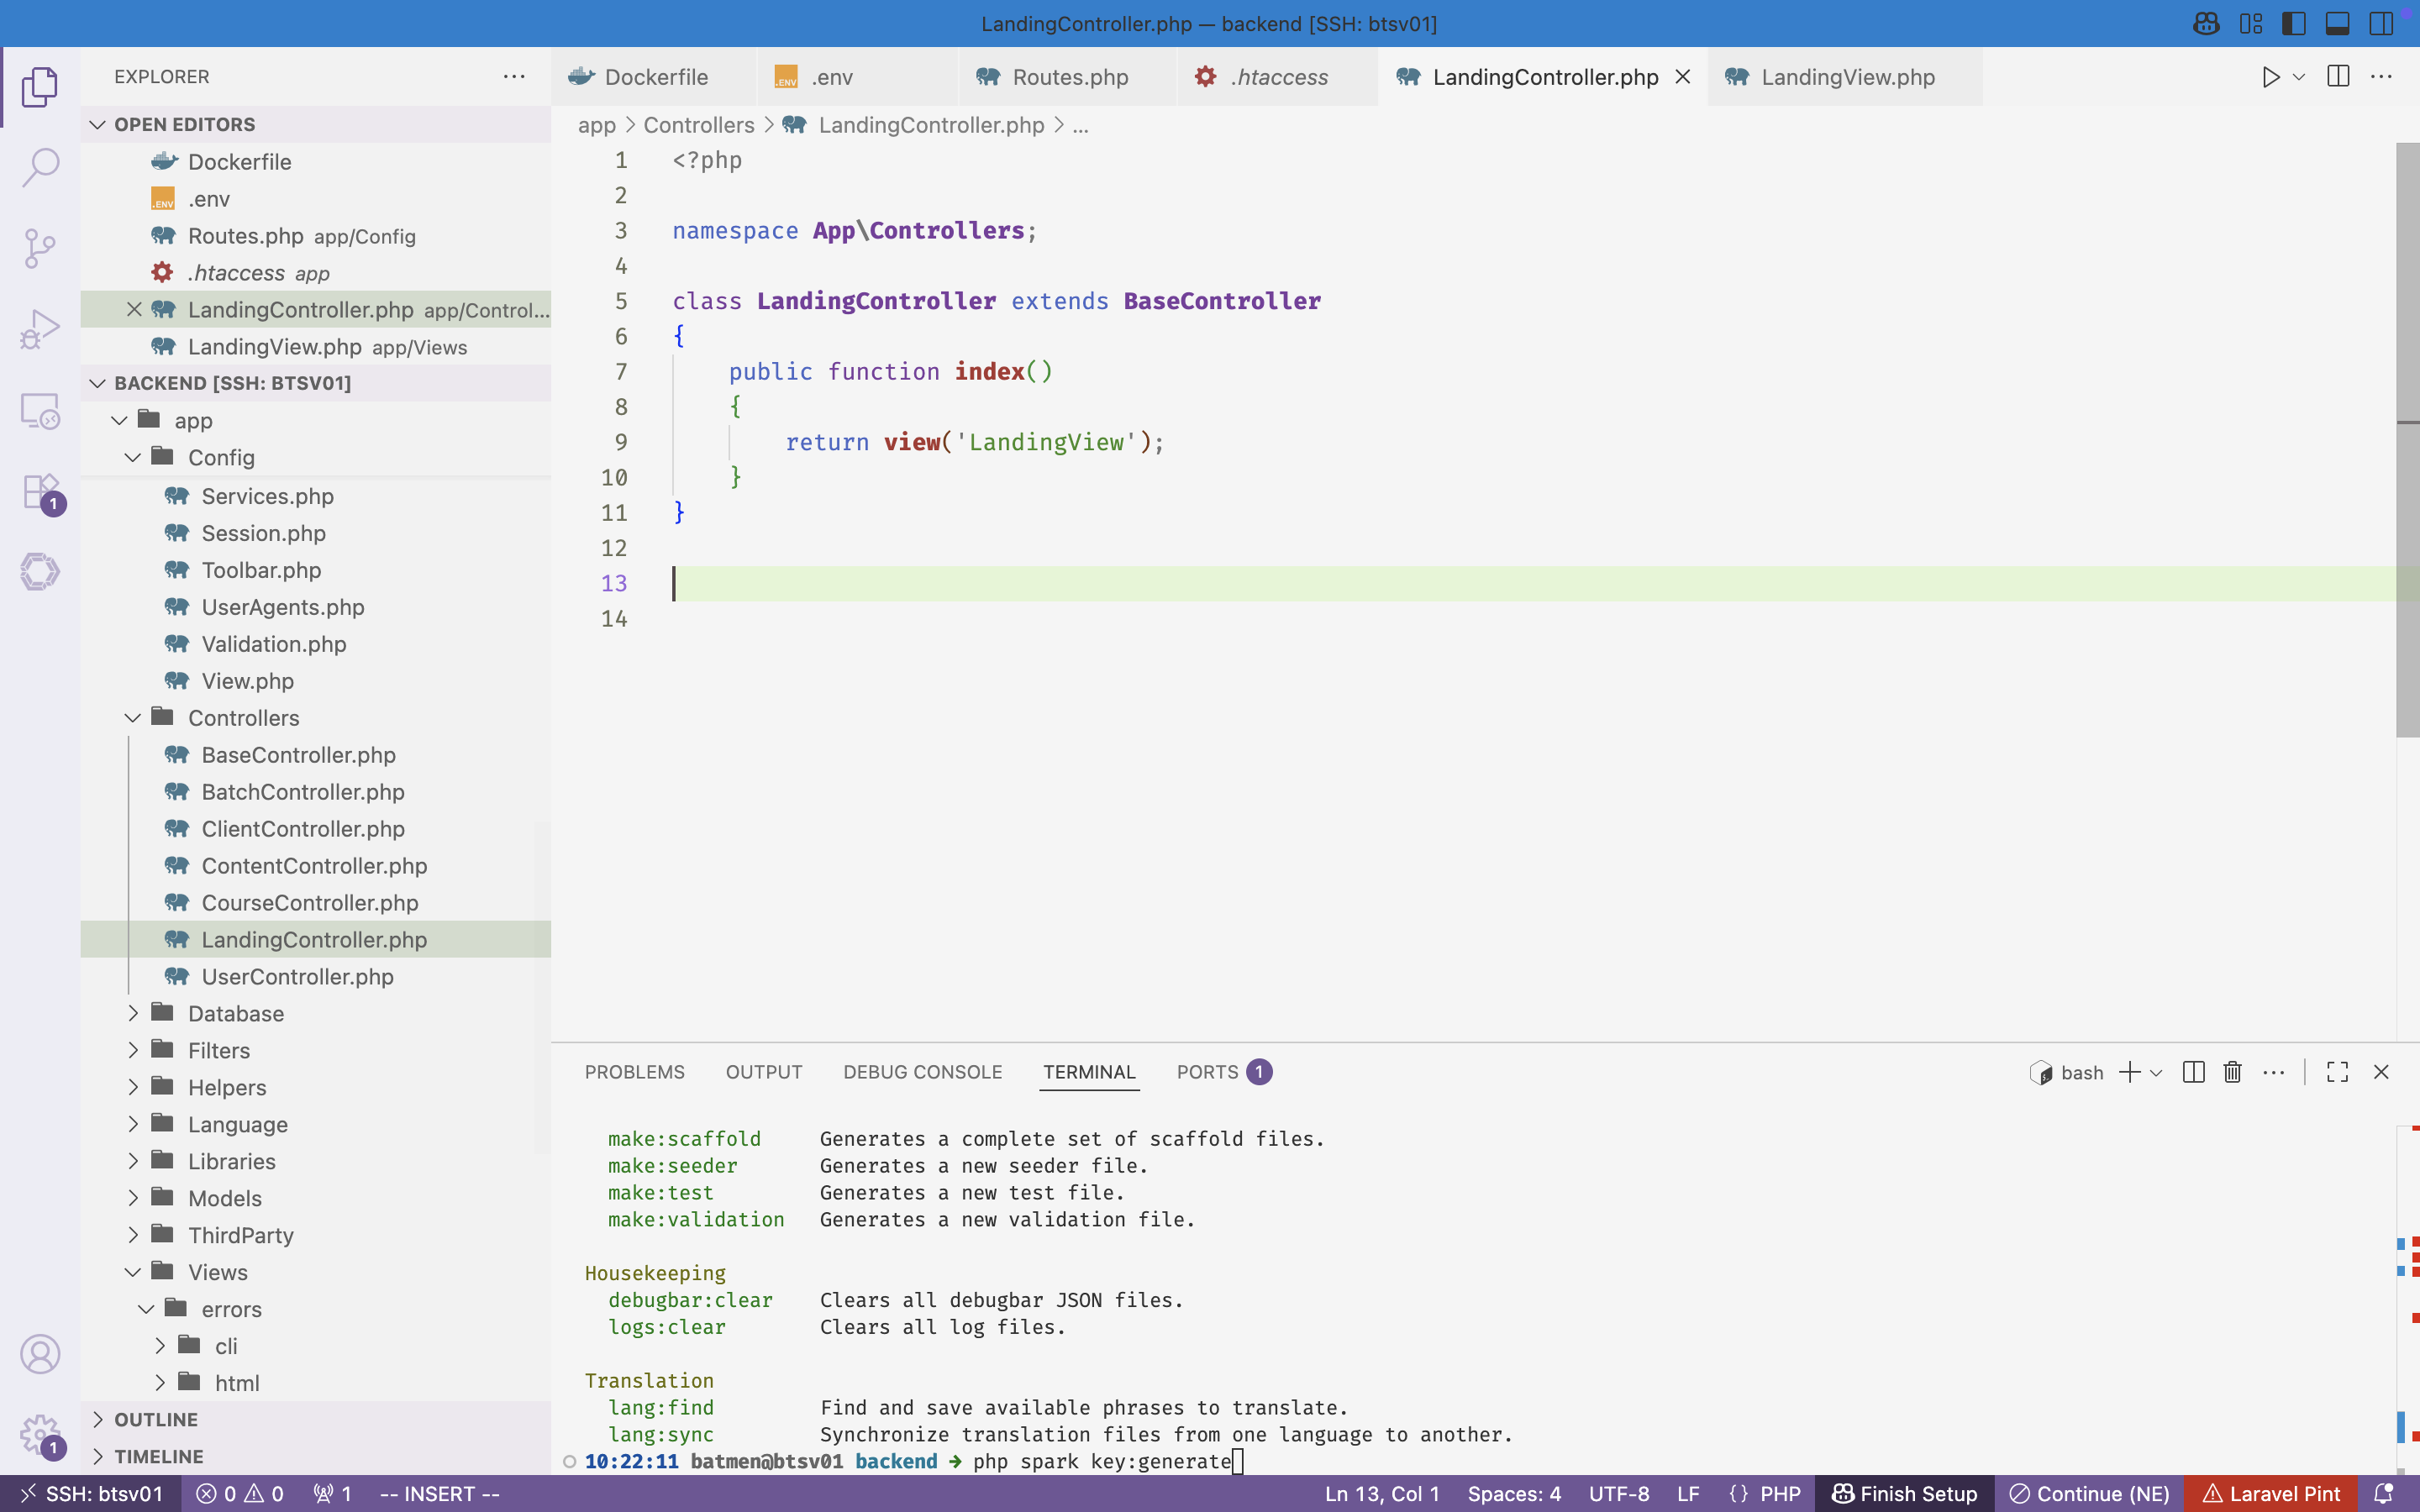This screenshot has width=2420, height=1512.
Task: Toggle the bottom panel visibility
Action: tap(2337, 23)
